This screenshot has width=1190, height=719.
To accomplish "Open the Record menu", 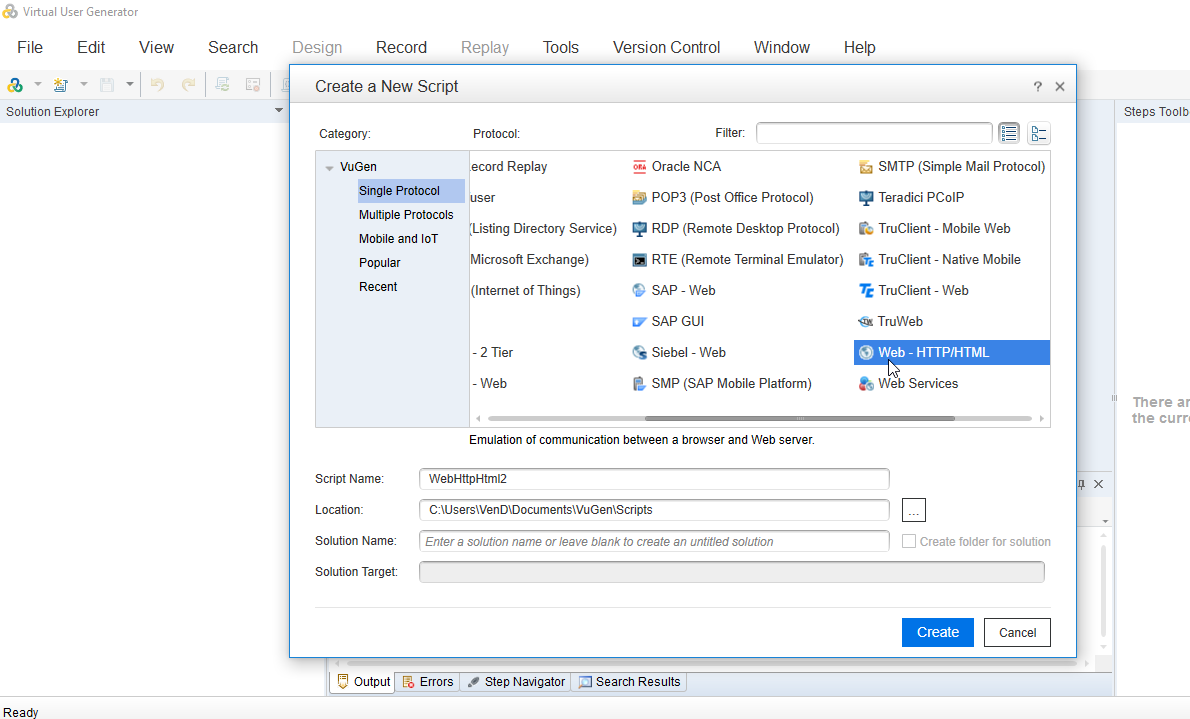I will click(x=401, y=47).
